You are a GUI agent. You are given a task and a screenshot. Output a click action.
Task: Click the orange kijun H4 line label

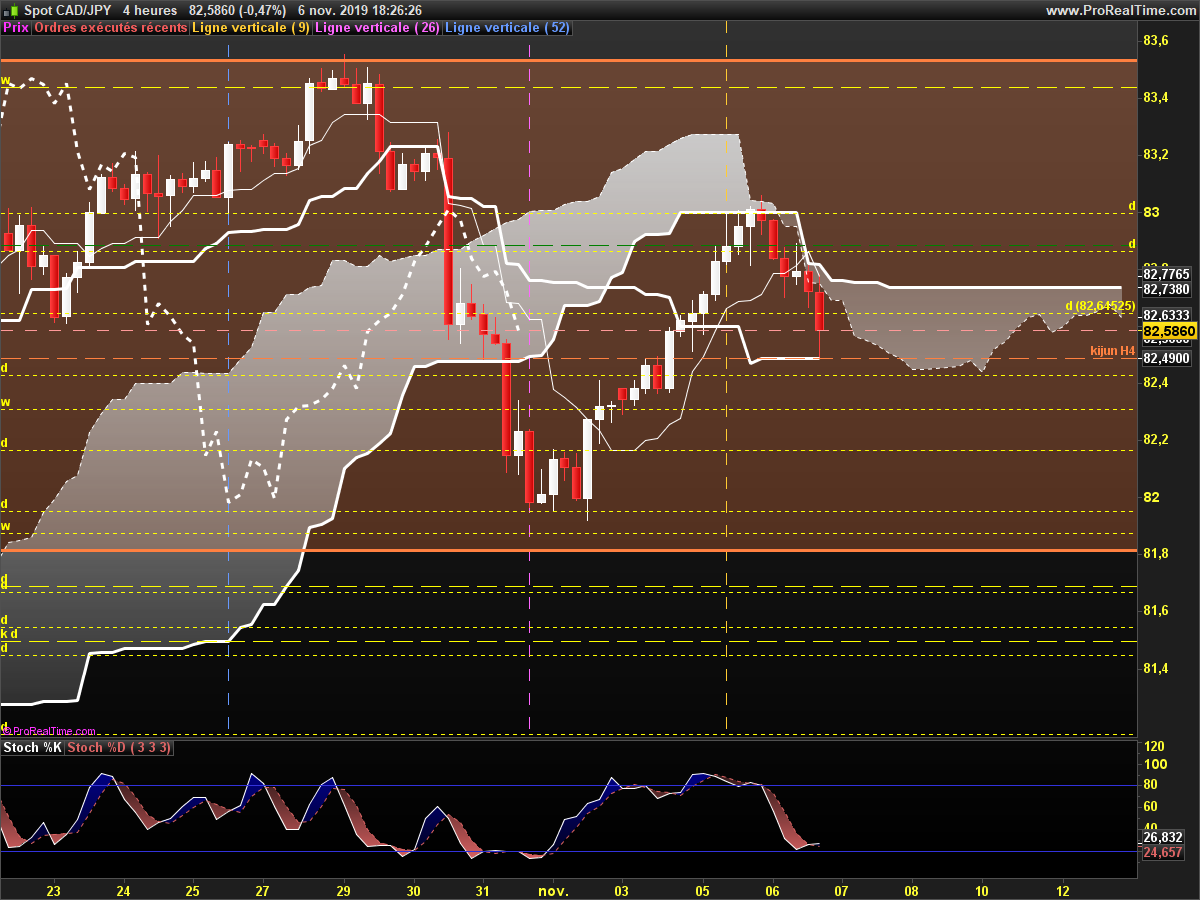(x=1113, y=351)
